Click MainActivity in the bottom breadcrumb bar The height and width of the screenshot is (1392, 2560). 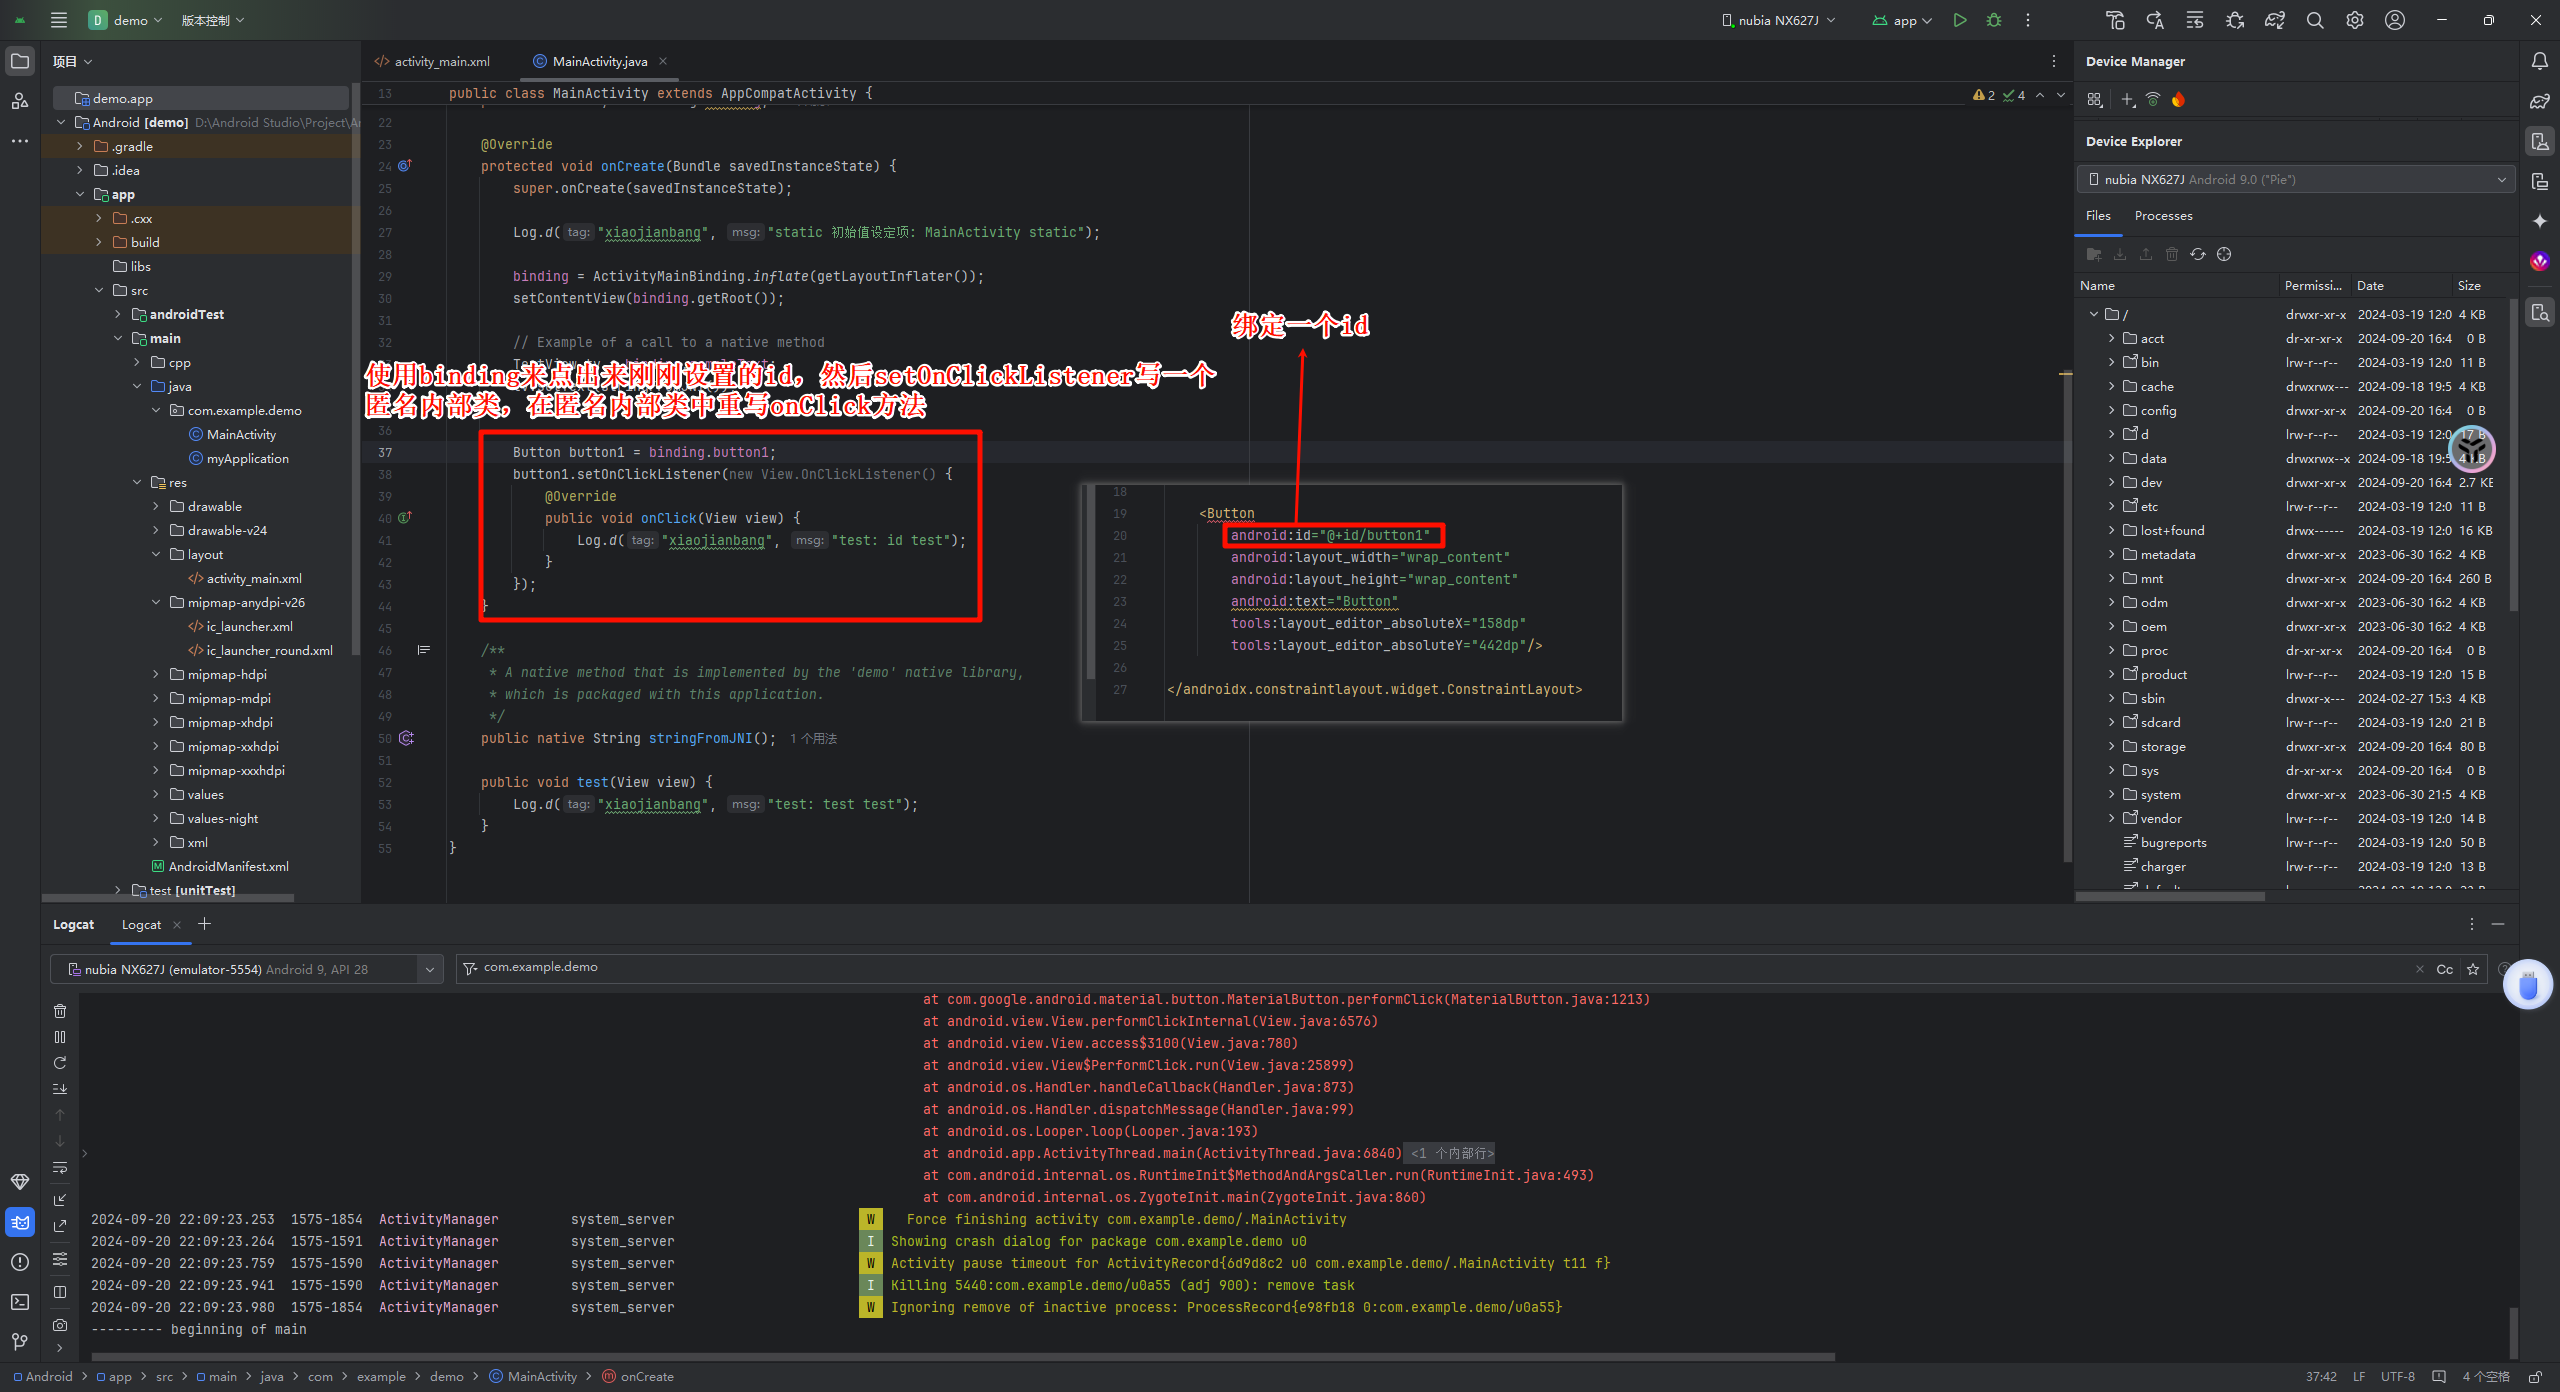click(x=542, y=1377)
